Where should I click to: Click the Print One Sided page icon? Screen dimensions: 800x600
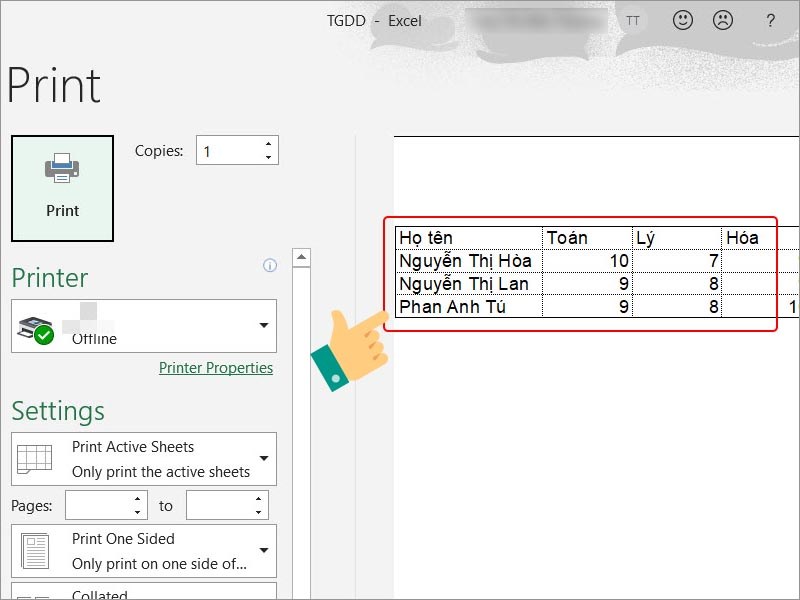(x=34, y=551)
